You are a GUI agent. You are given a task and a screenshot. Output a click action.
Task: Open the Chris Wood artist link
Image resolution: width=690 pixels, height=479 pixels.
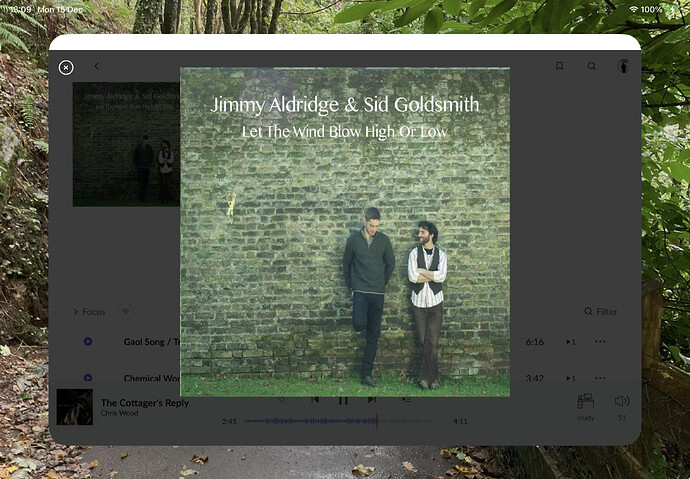tap(119, 413)
